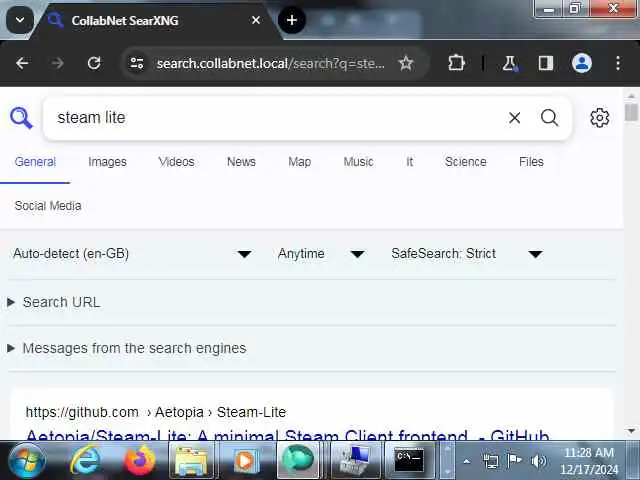Click the github.com Aetopia Steam-Lite URL
The height and width of the screenshot is (480, 640).
[156, 412]
